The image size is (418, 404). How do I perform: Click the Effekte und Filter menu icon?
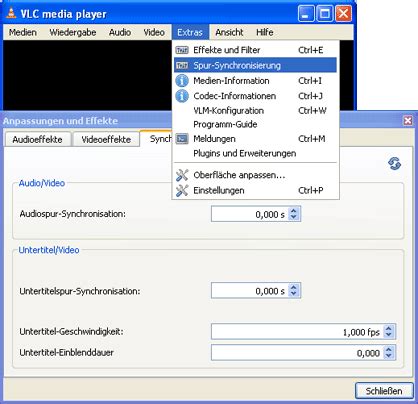182,50
